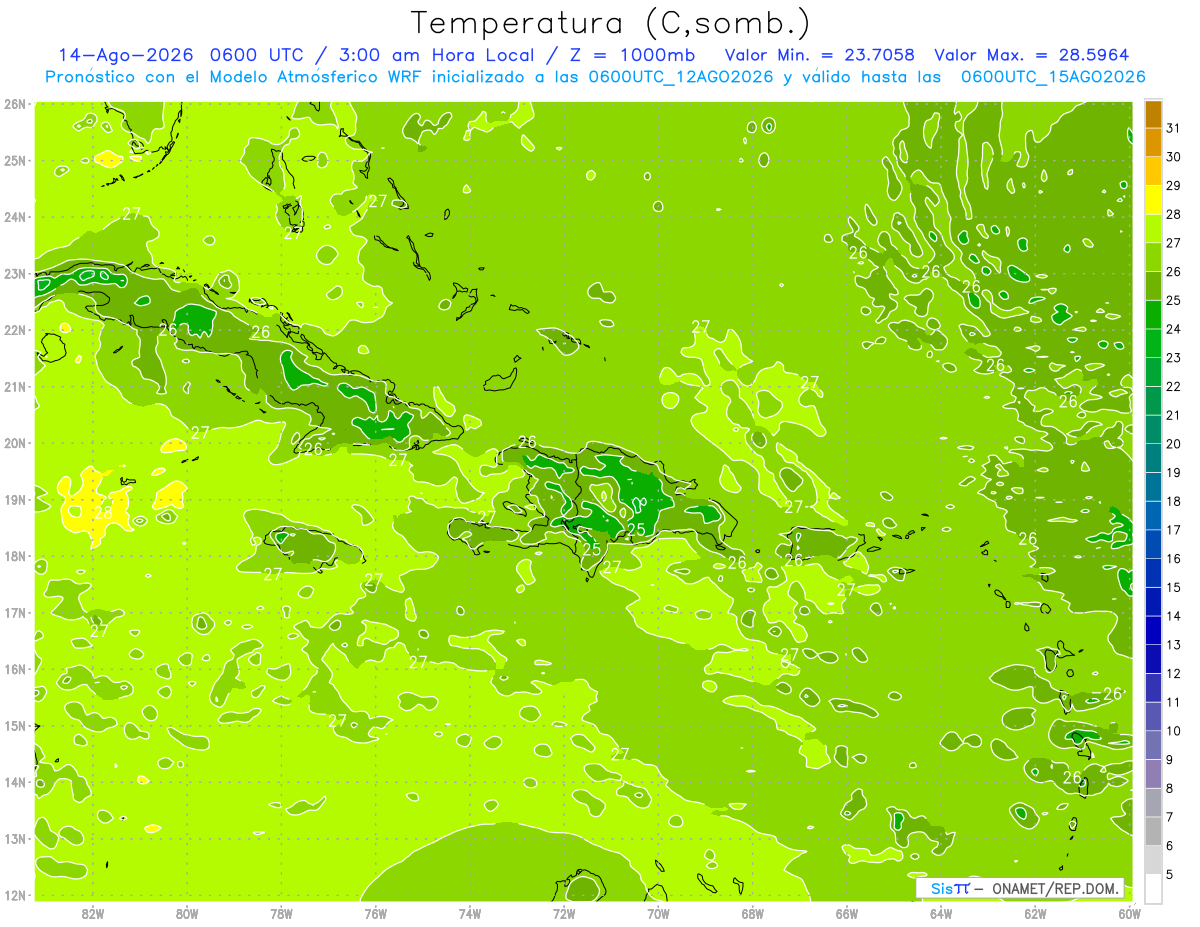The width and height of the screenshot is (1200, 927).
Task: Select the dark blue swatch between 12 and 13
Action: tap(1153, 659)
